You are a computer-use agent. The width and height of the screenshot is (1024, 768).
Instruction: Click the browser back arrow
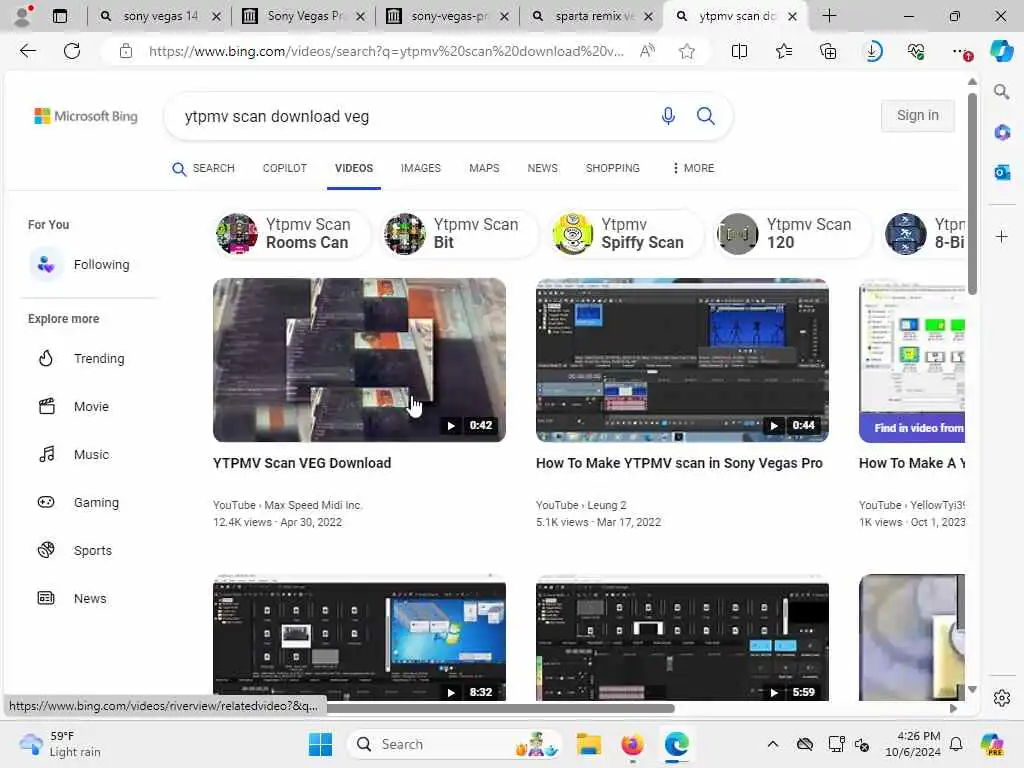click(27, 51)
